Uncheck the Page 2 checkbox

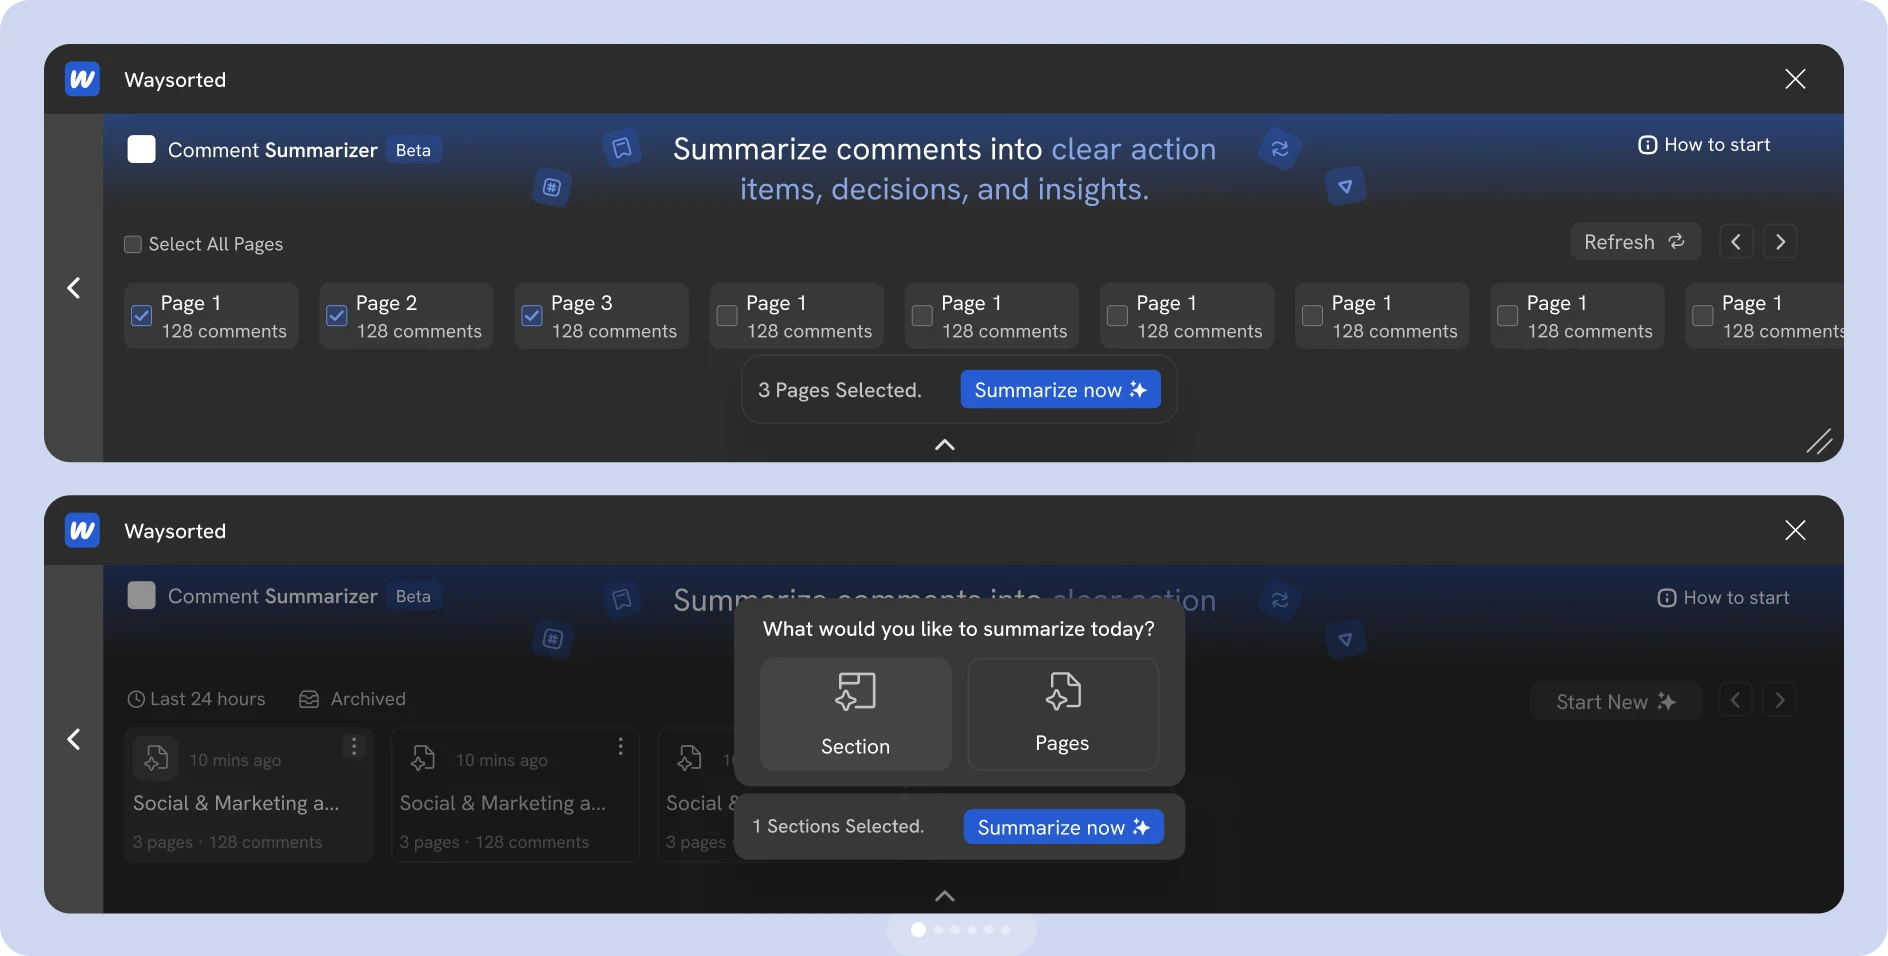click(337, 316)
